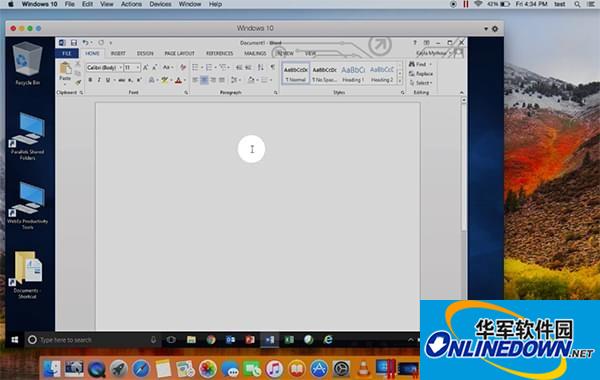Image resolution: width=600 pixels, height=380 pixels.
Task: Click the Text Effects icon
Action: click(152, 80)
